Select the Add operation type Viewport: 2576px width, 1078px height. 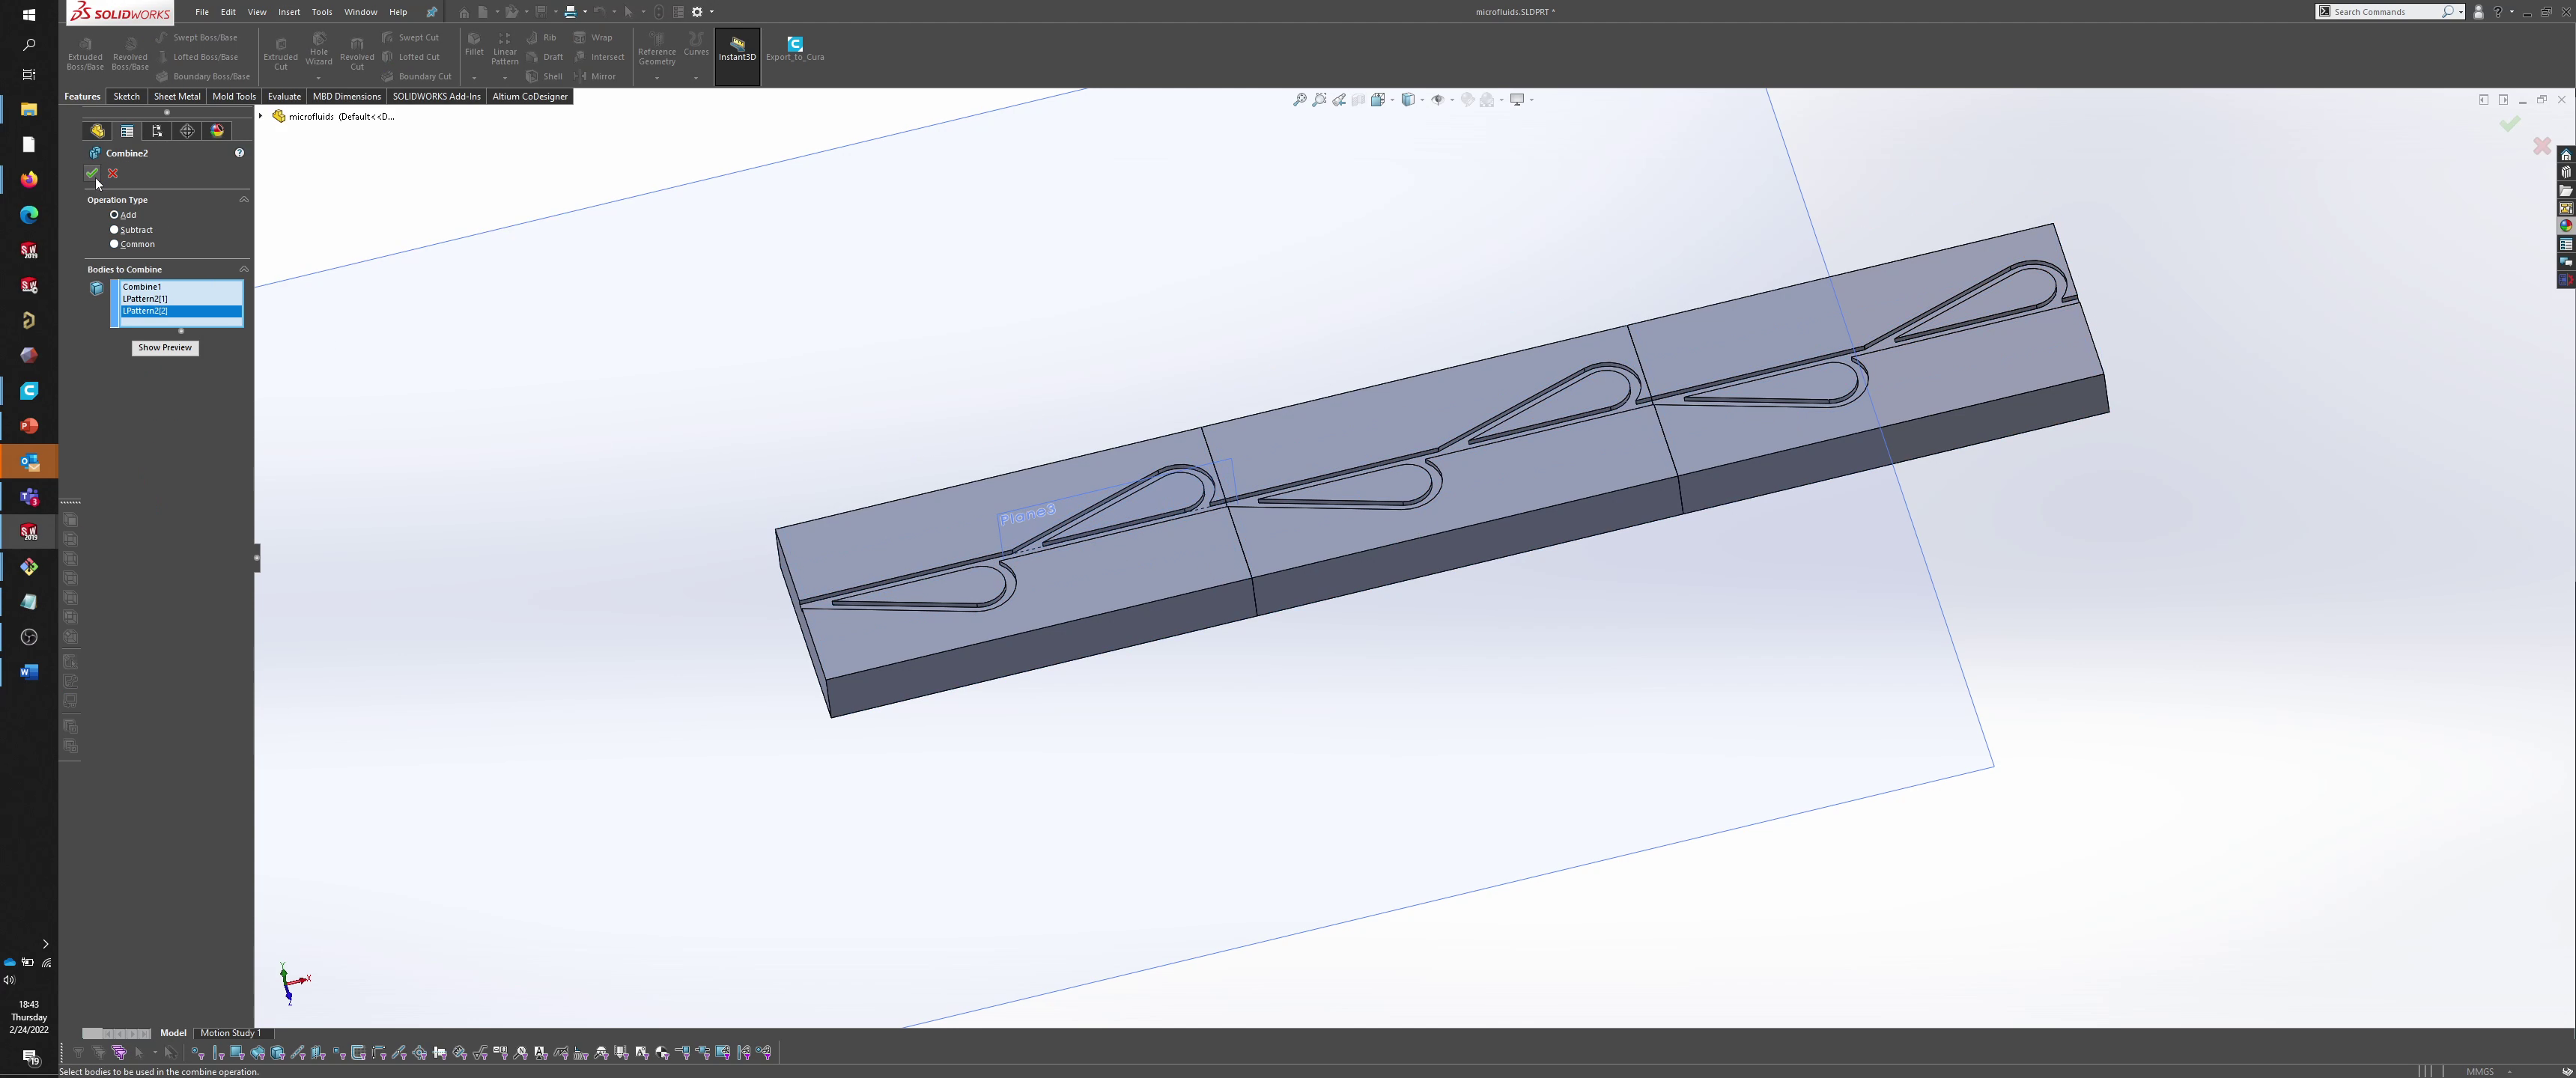click(x=114, y=215)
